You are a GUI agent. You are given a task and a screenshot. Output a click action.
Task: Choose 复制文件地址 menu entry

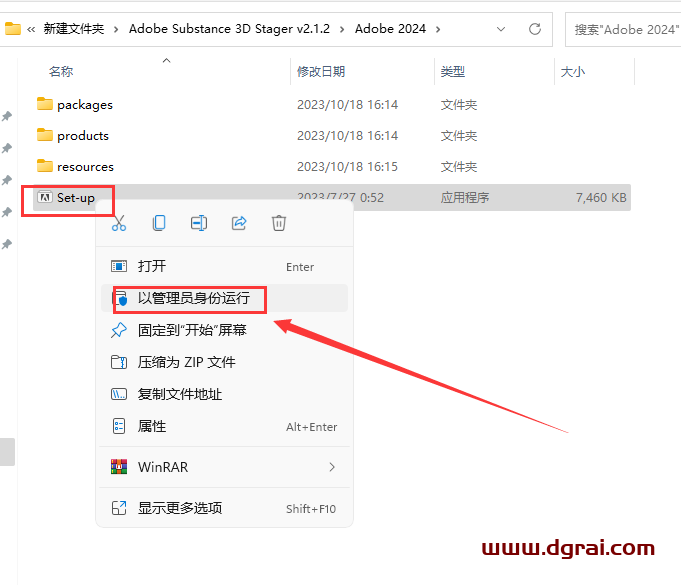[224, 394]
